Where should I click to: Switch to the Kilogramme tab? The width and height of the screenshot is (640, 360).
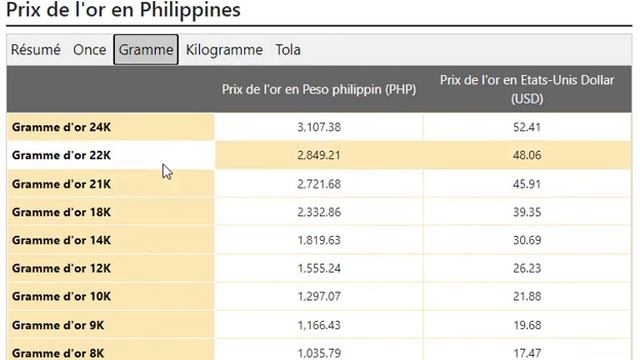point(224,50)
